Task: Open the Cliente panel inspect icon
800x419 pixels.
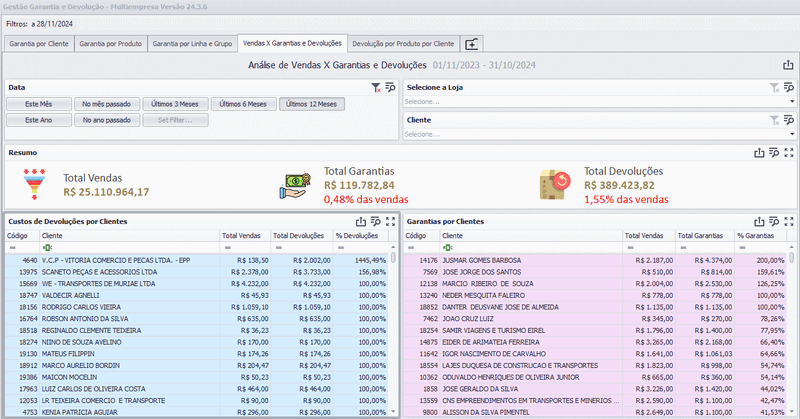Action: click(x=789, y=120)
